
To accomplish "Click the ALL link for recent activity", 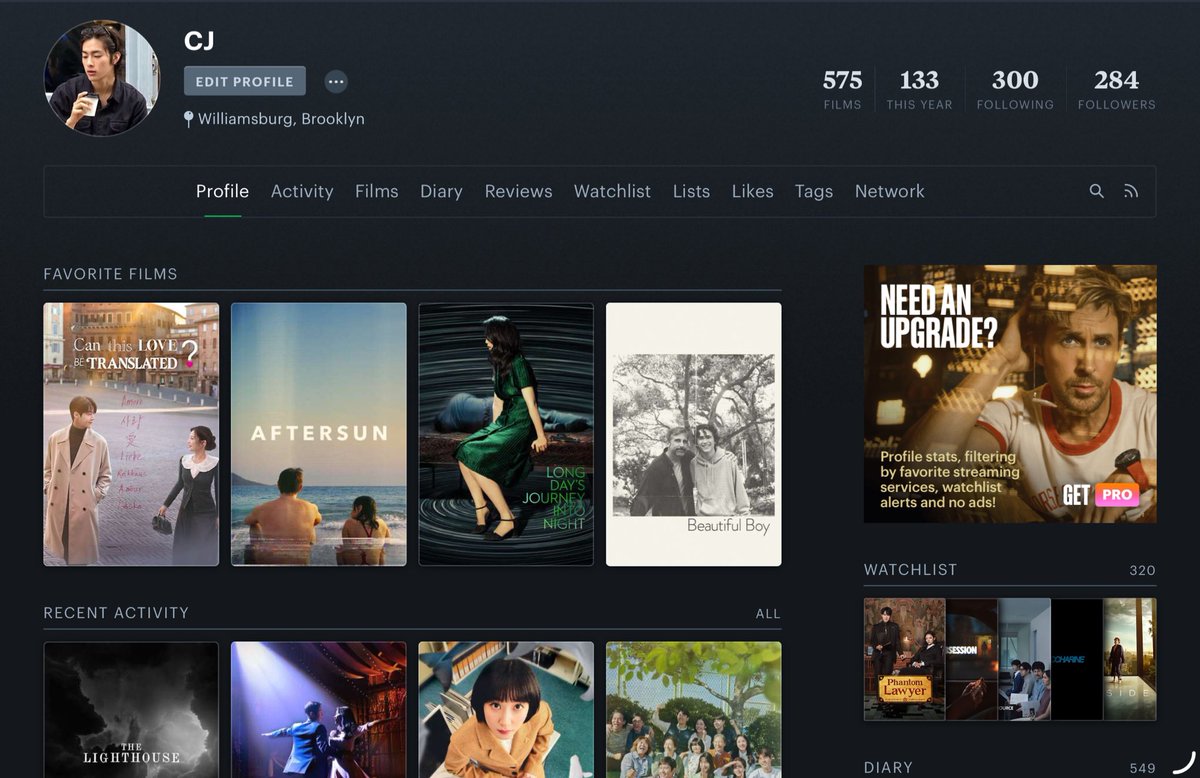I will coord(768,613).
